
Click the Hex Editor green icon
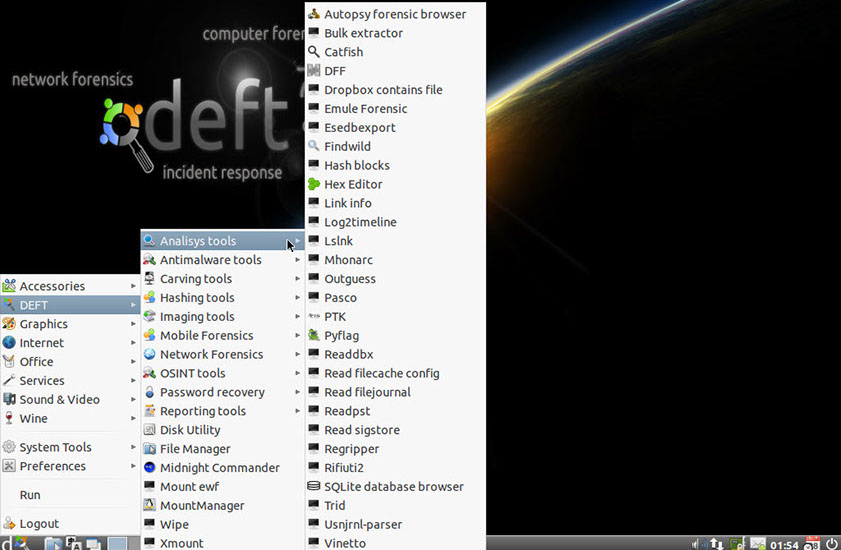click(314, 184)
